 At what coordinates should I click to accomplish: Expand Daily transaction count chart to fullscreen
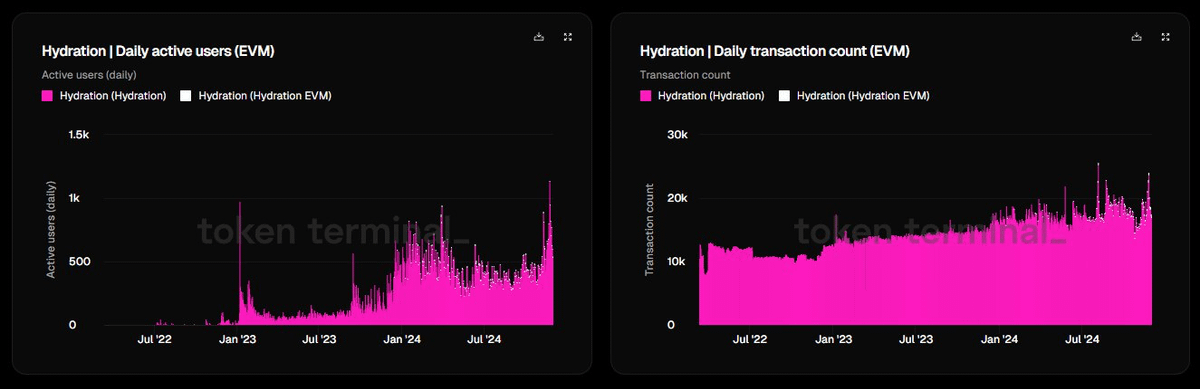pyautogui.click(x=1166, y=37)
